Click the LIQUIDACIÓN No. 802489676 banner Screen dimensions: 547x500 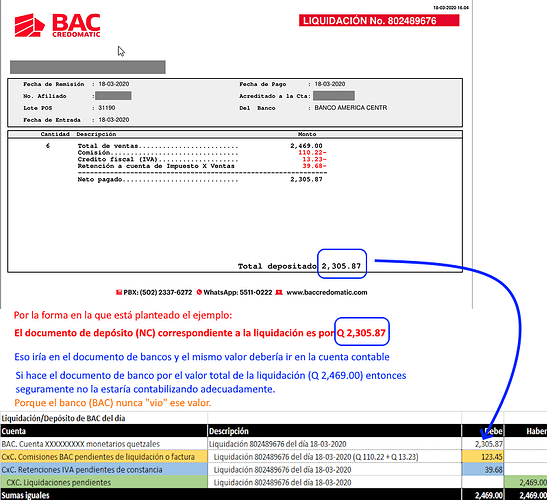pos(379,21)
